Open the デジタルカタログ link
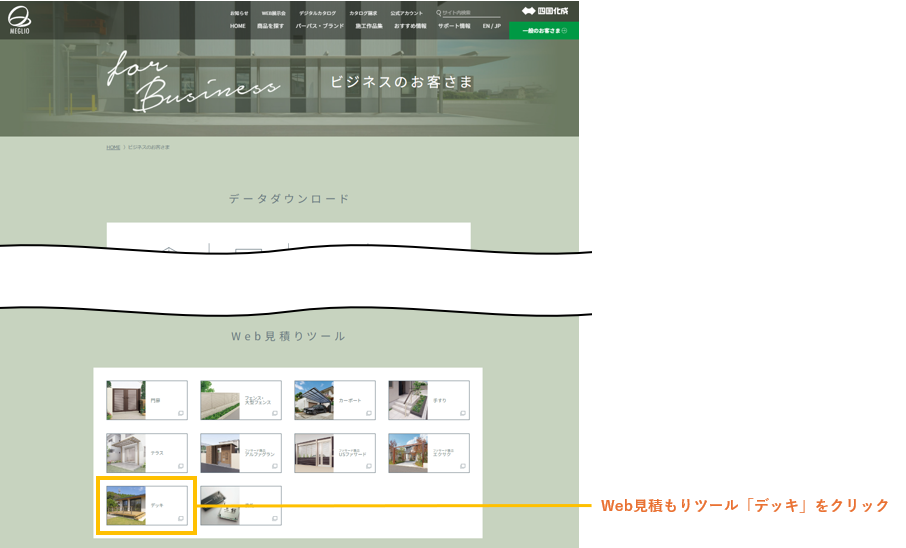Screen dimensions: 906x548 click(x=317, y=13)
